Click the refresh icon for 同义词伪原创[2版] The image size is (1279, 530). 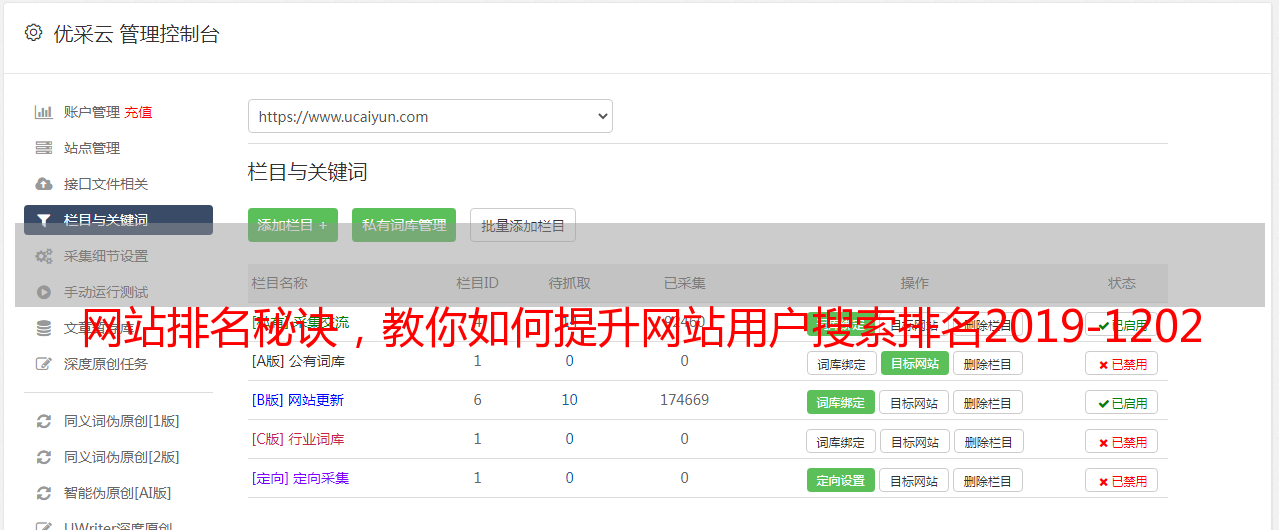tap(44, 457)
